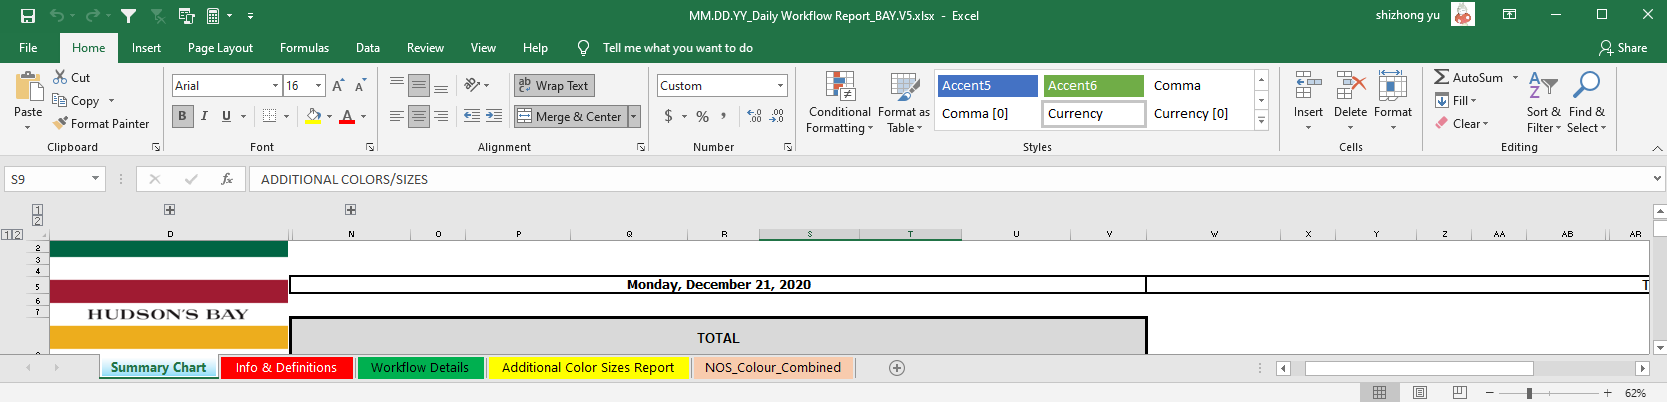Open Merge & Center dropdown arrow
The image size is (1667, 402).
click(x=633, y=117)
